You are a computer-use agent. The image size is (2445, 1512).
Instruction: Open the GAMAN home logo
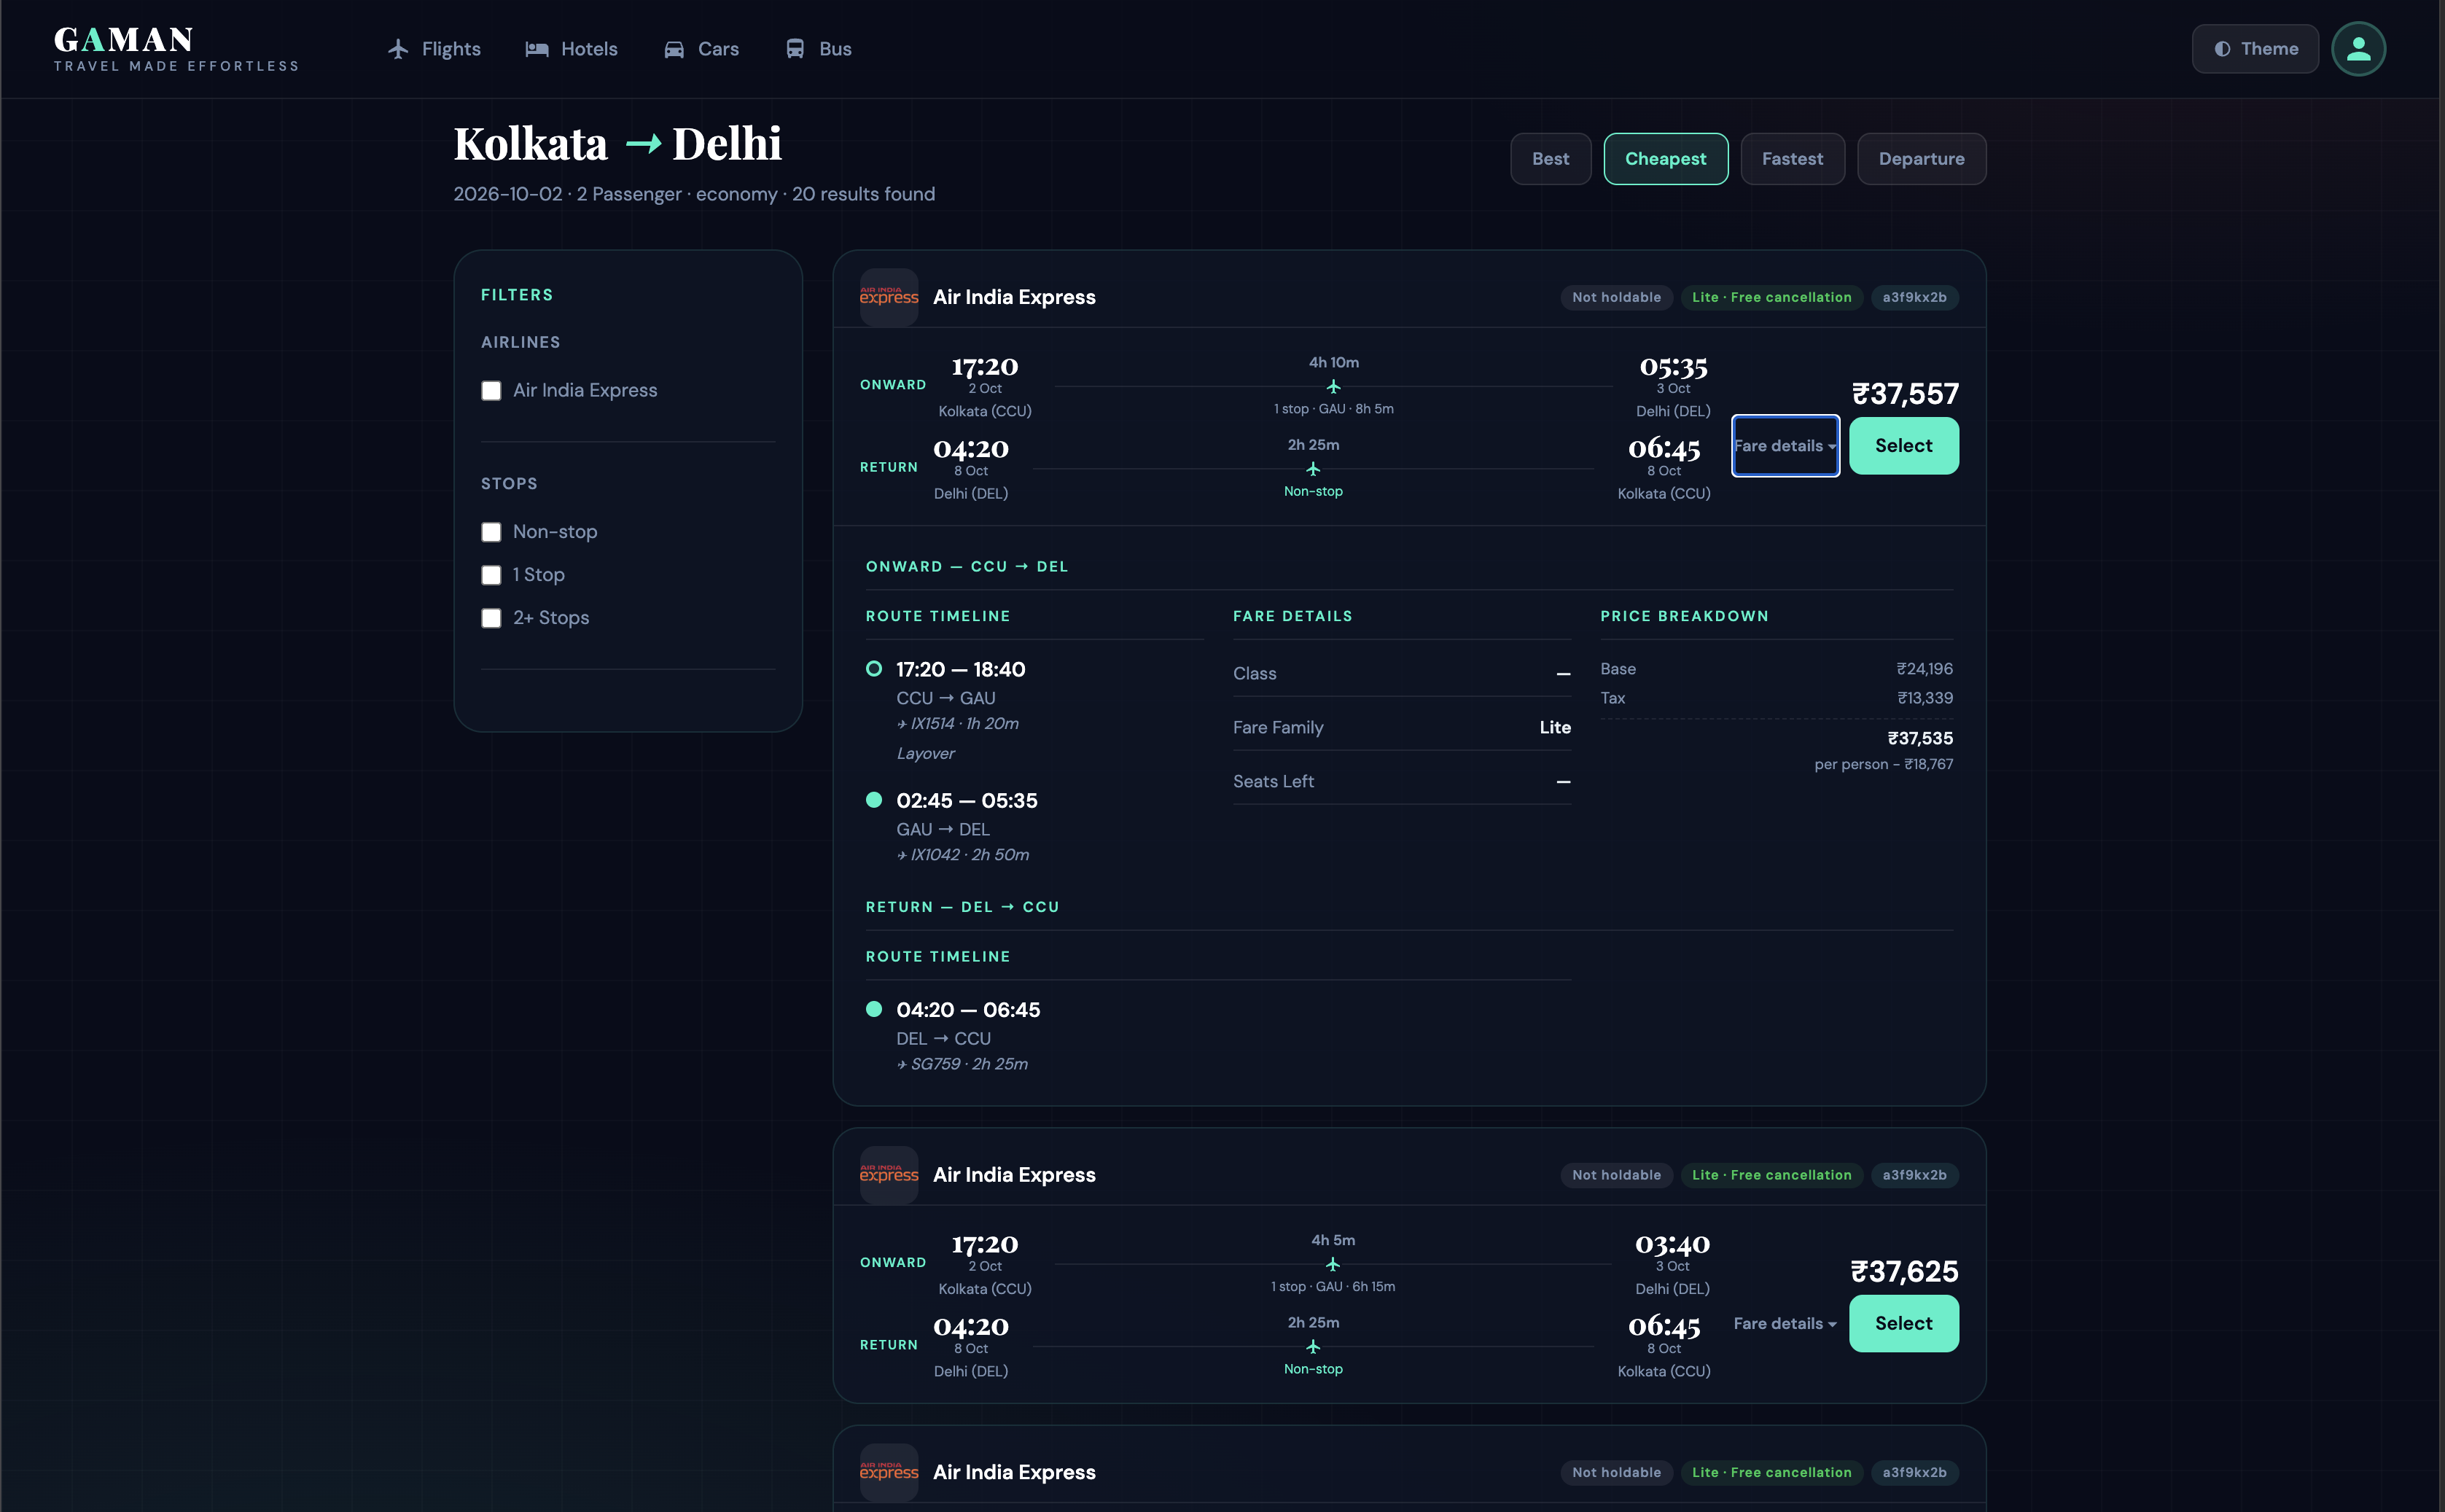pyautogui.click(x=176, y=49)
